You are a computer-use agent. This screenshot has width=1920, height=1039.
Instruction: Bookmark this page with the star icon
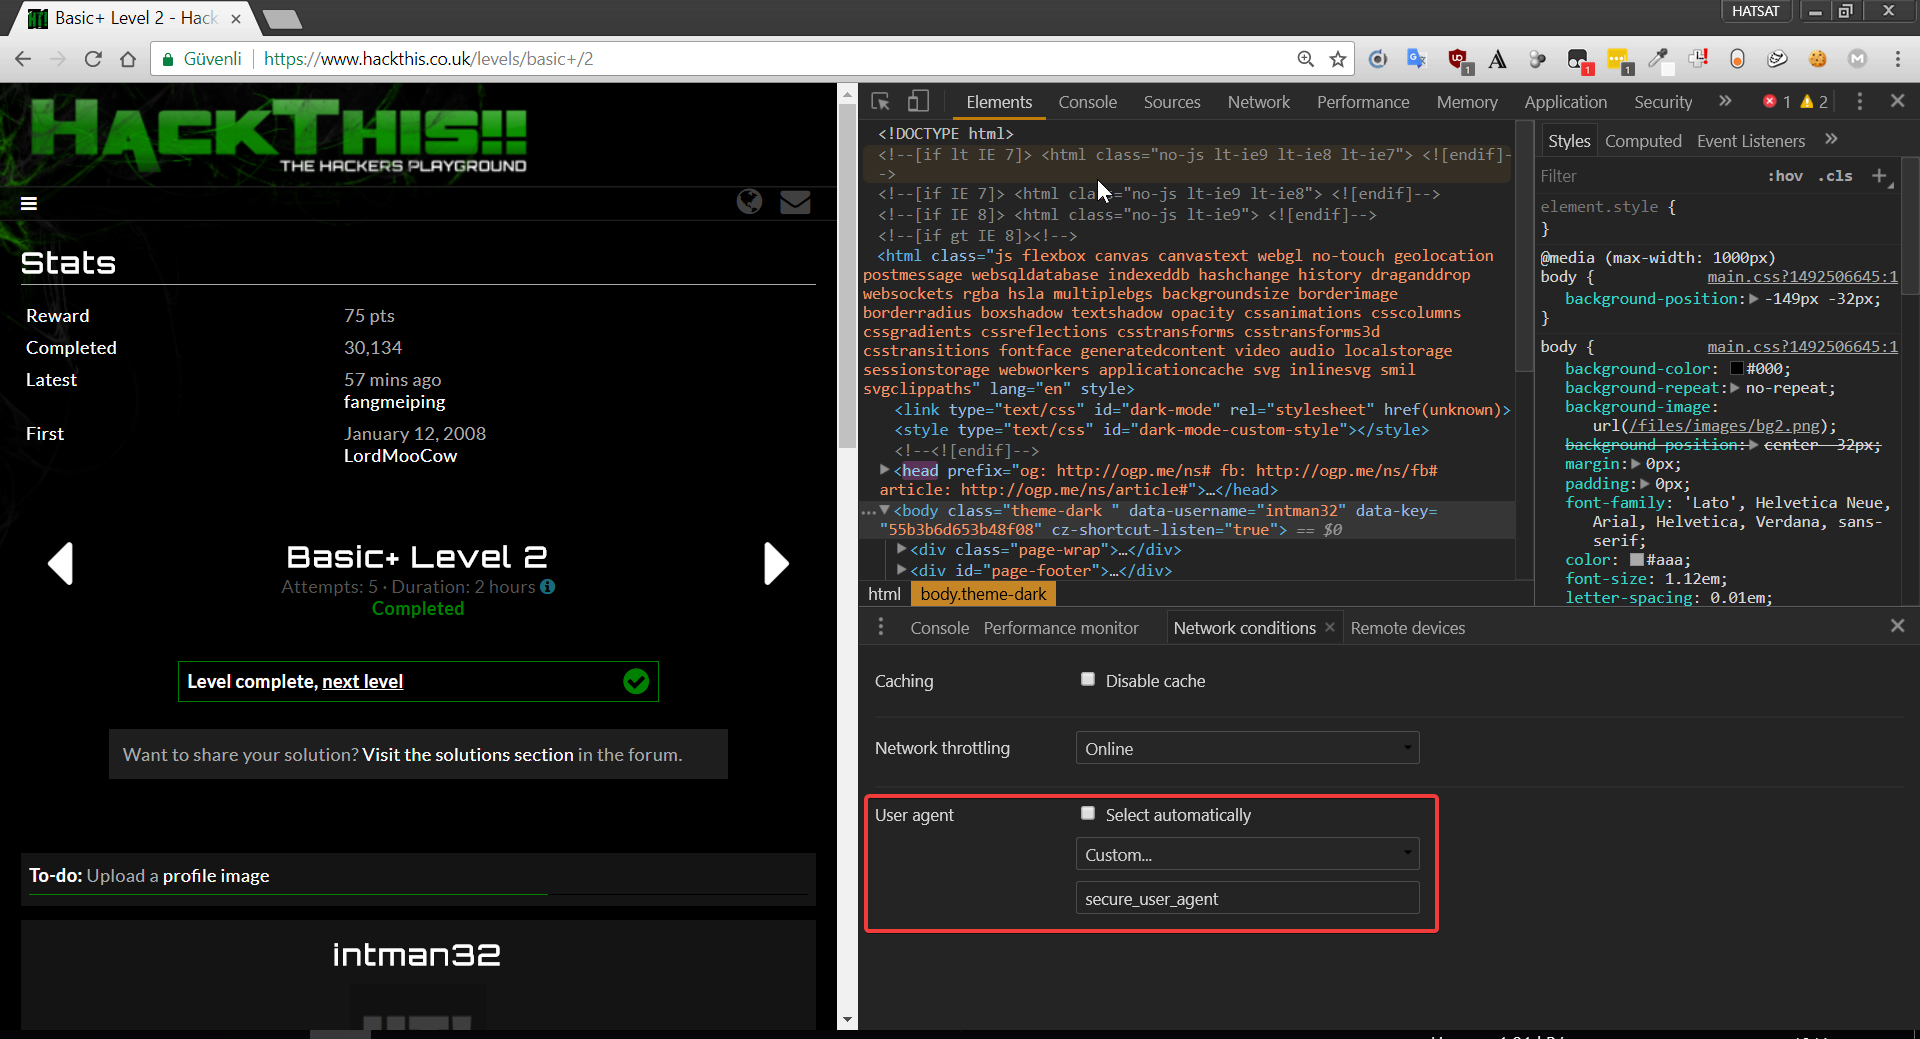pyautogui.click(x=1338, y=59)
